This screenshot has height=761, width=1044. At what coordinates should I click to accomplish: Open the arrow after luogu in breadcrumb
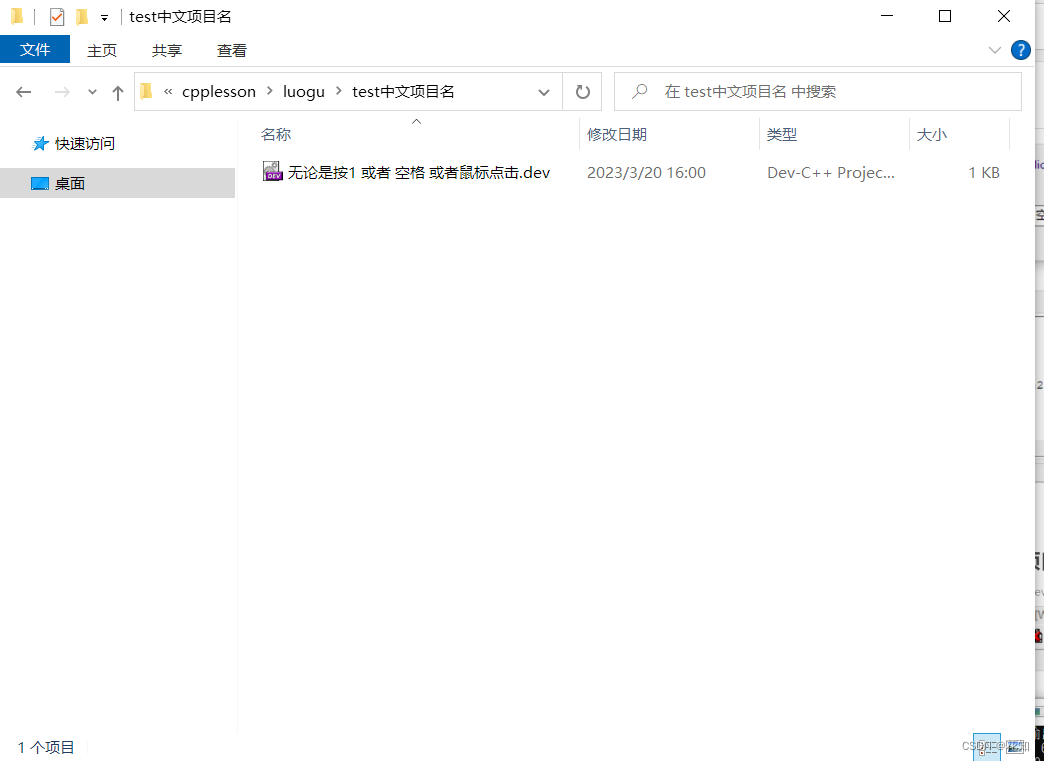(x=339, y=91)
